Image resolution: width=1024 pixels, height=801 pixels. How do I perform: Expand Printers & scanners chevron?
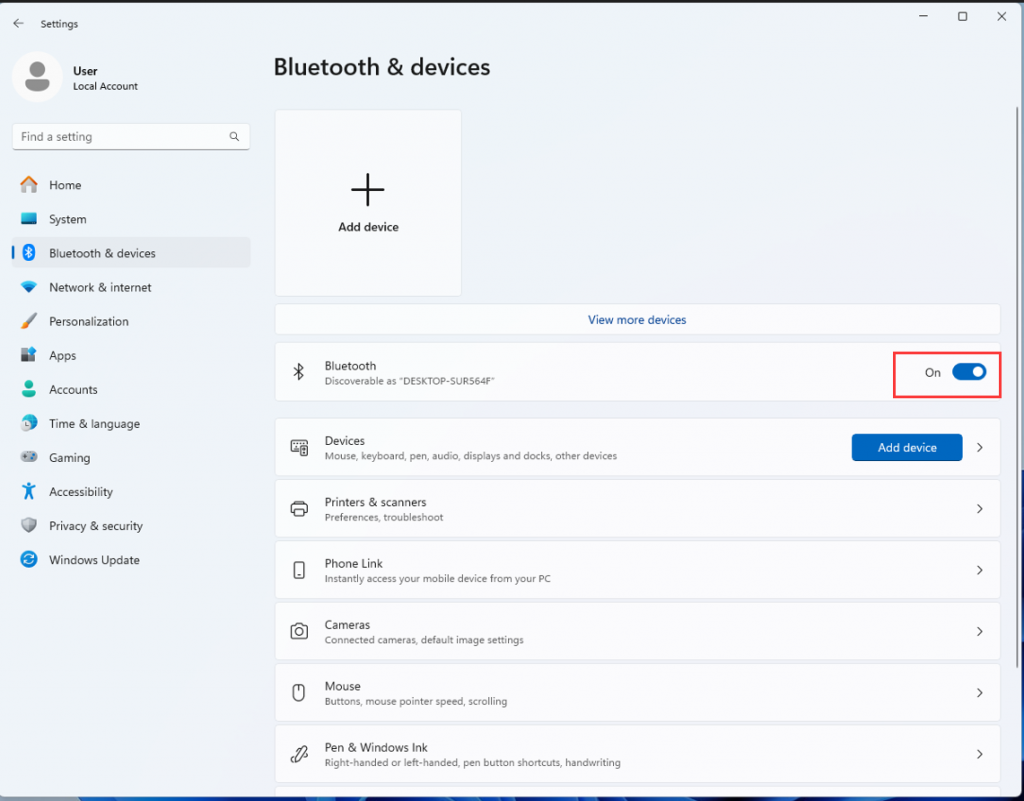[x=980, y=509]
